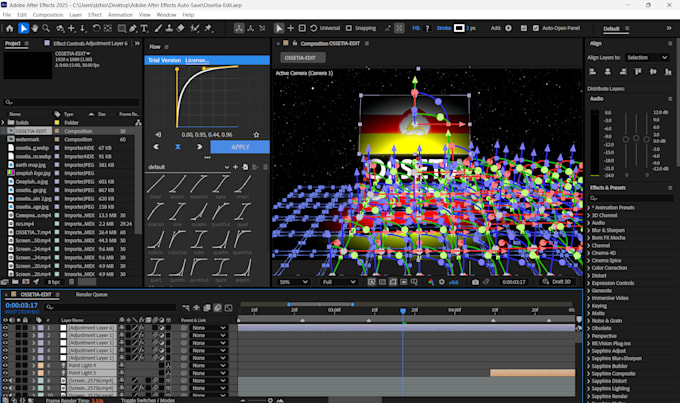Image resolution: width=680 pixels, height=403 pixels.
Task: Click the current time indicator playhead
Action: pos(403,311)
